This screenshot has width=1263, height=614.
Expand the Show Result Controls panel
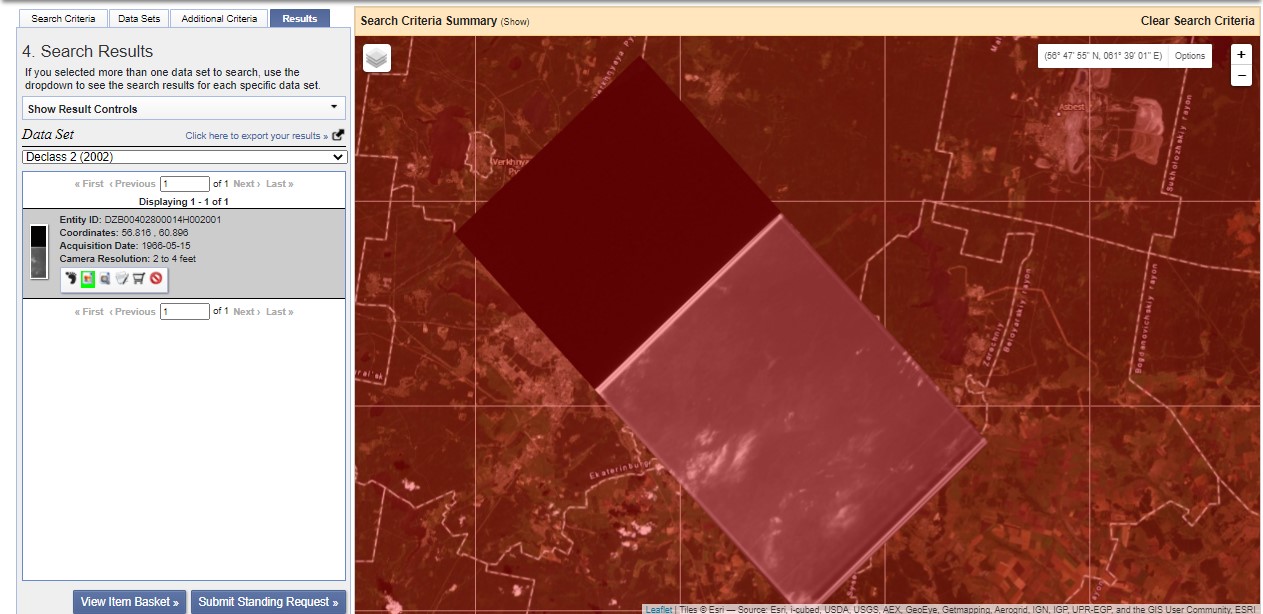184,109
